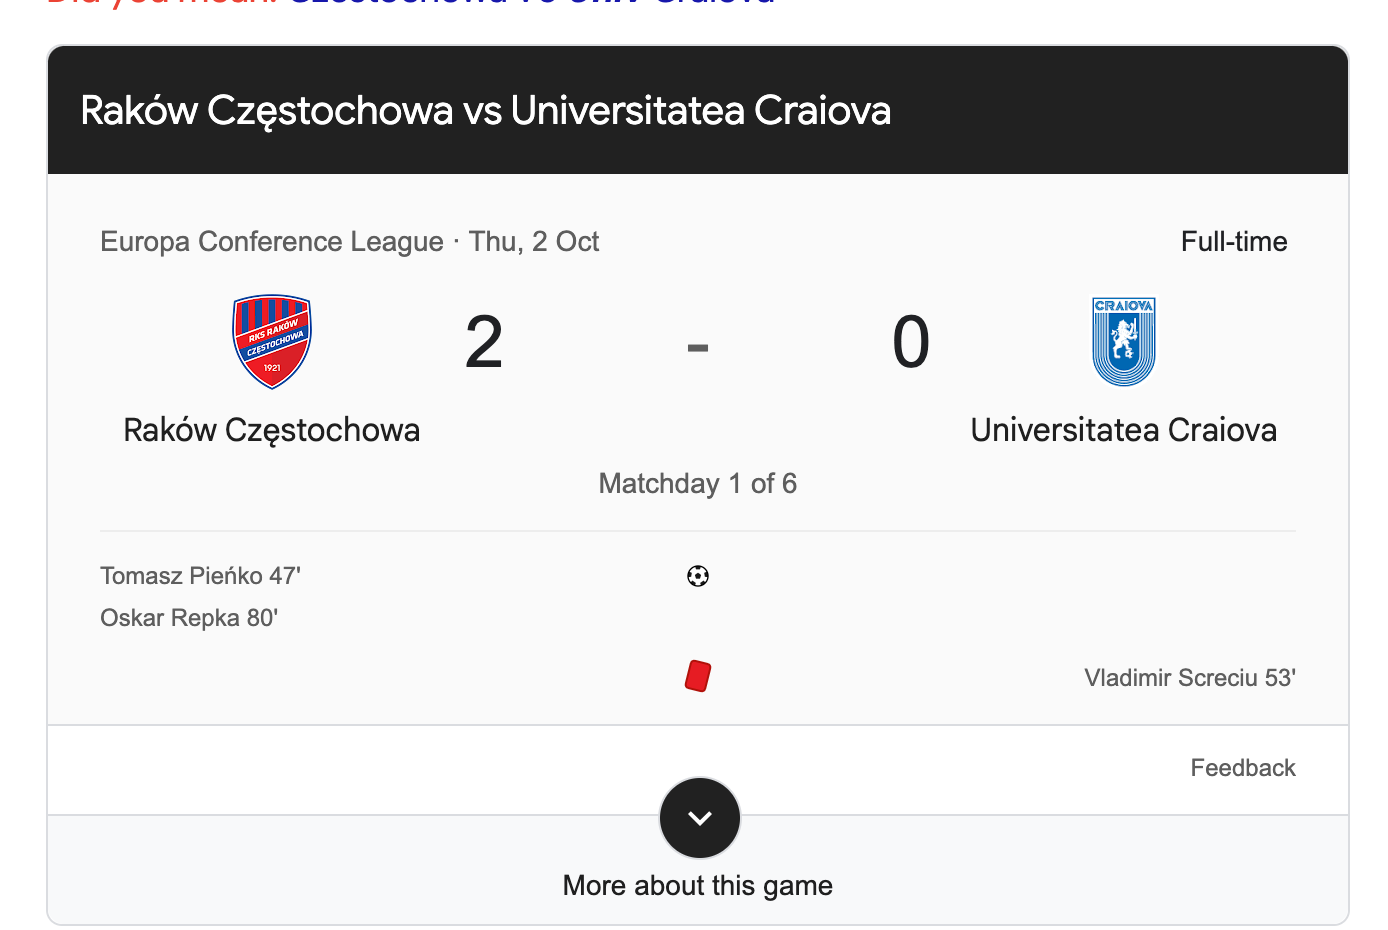Click goal scorer Tomasz Pieńko 47'
The height and width of the screenshot is (930, 1388).
click(200, 576)
